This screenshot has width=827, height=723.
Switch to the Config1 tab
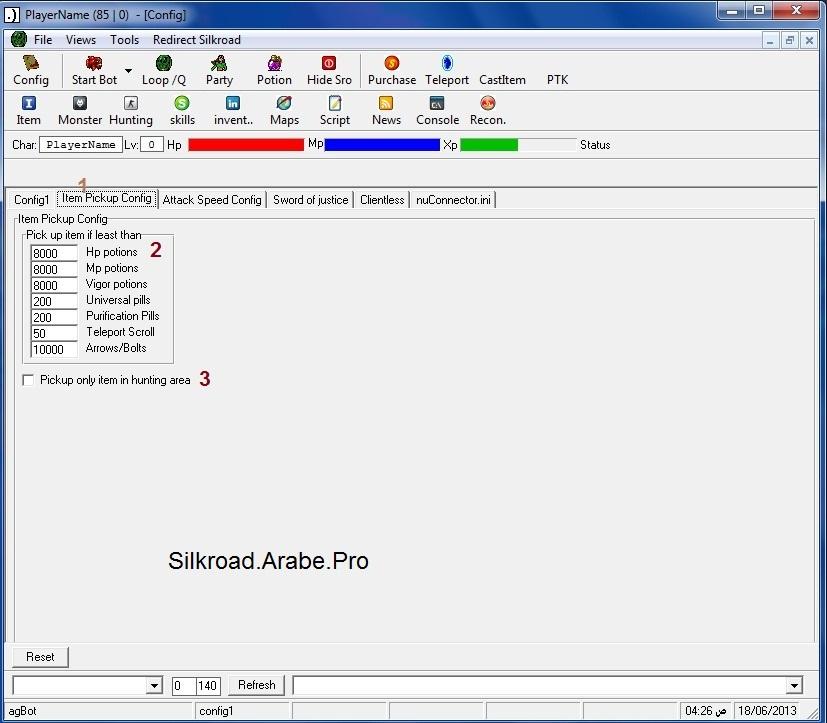click(32, 200)
